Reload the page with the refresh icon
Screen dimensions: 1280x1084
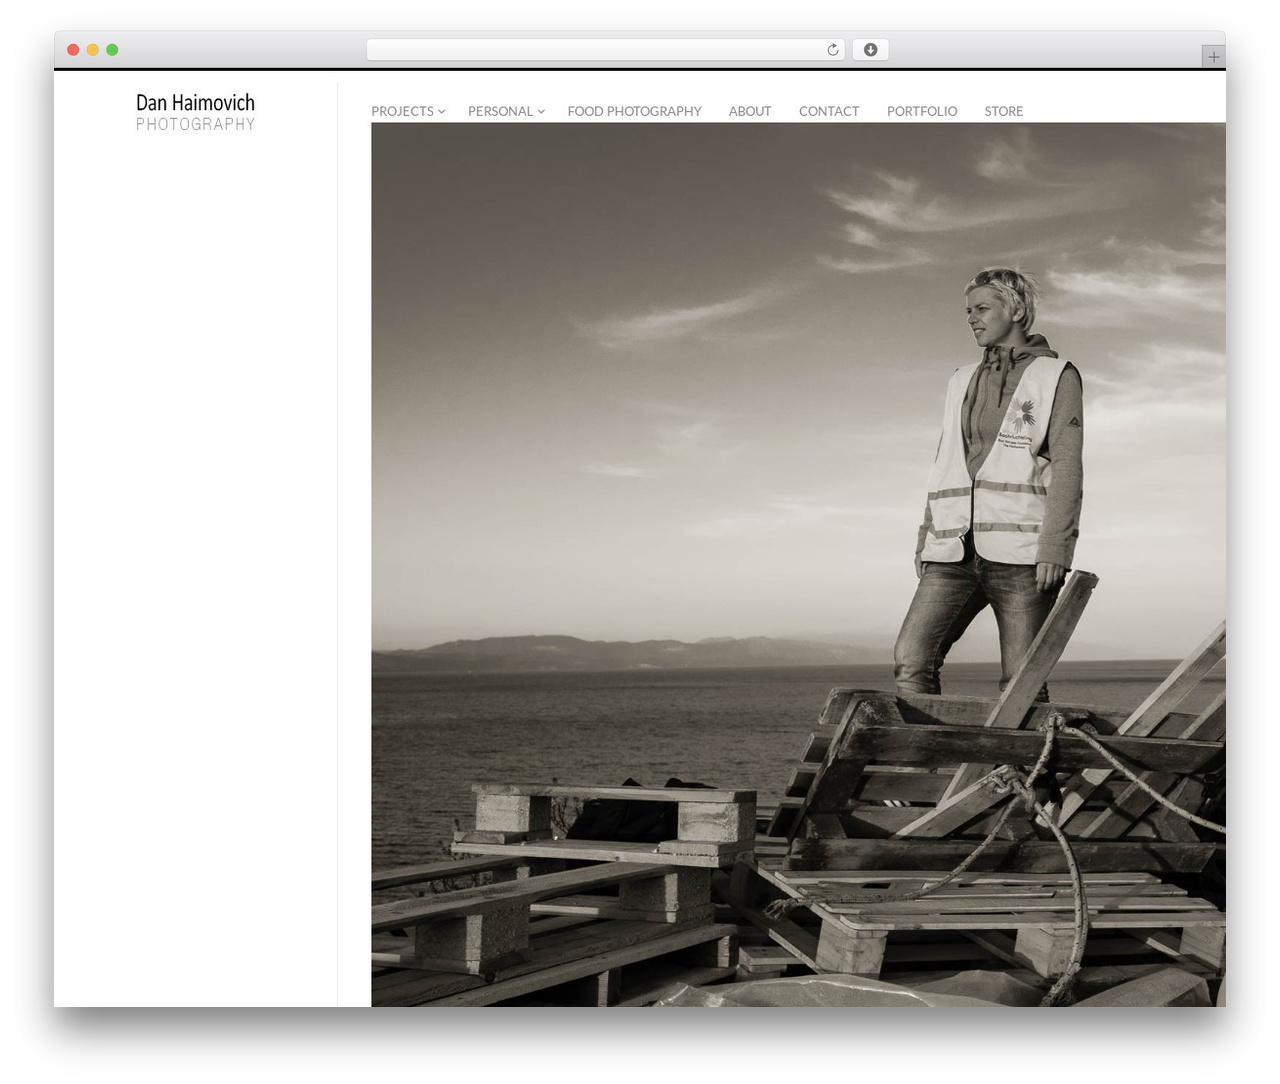833,50
